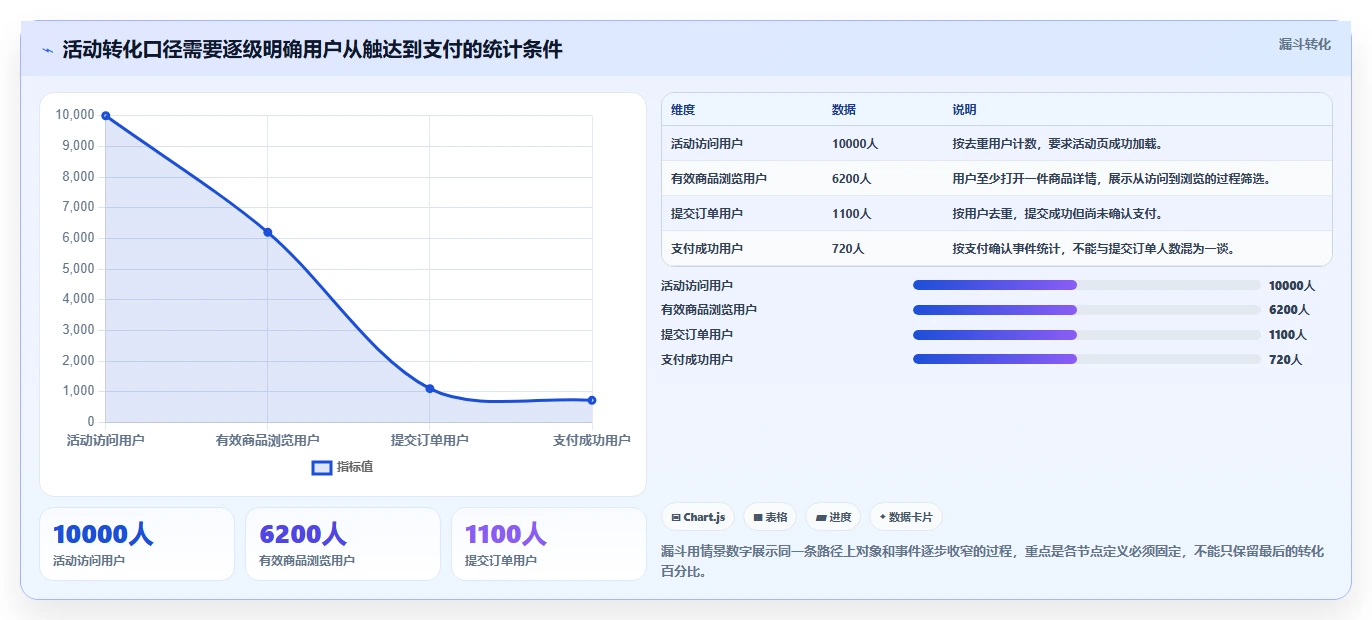Click table value 10000人
Screen dimensions: 1372x620
[x=855, y=144]
